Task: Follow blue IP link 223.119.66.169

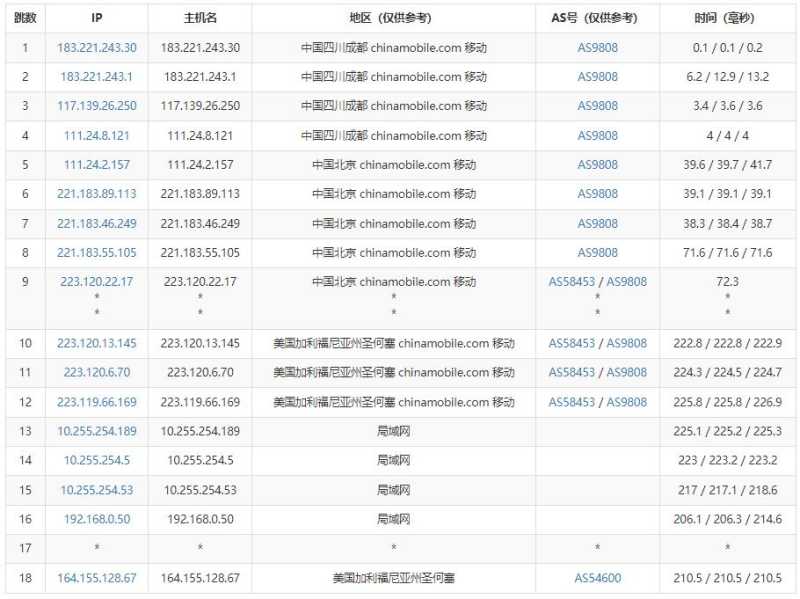Action: (97, 402)
